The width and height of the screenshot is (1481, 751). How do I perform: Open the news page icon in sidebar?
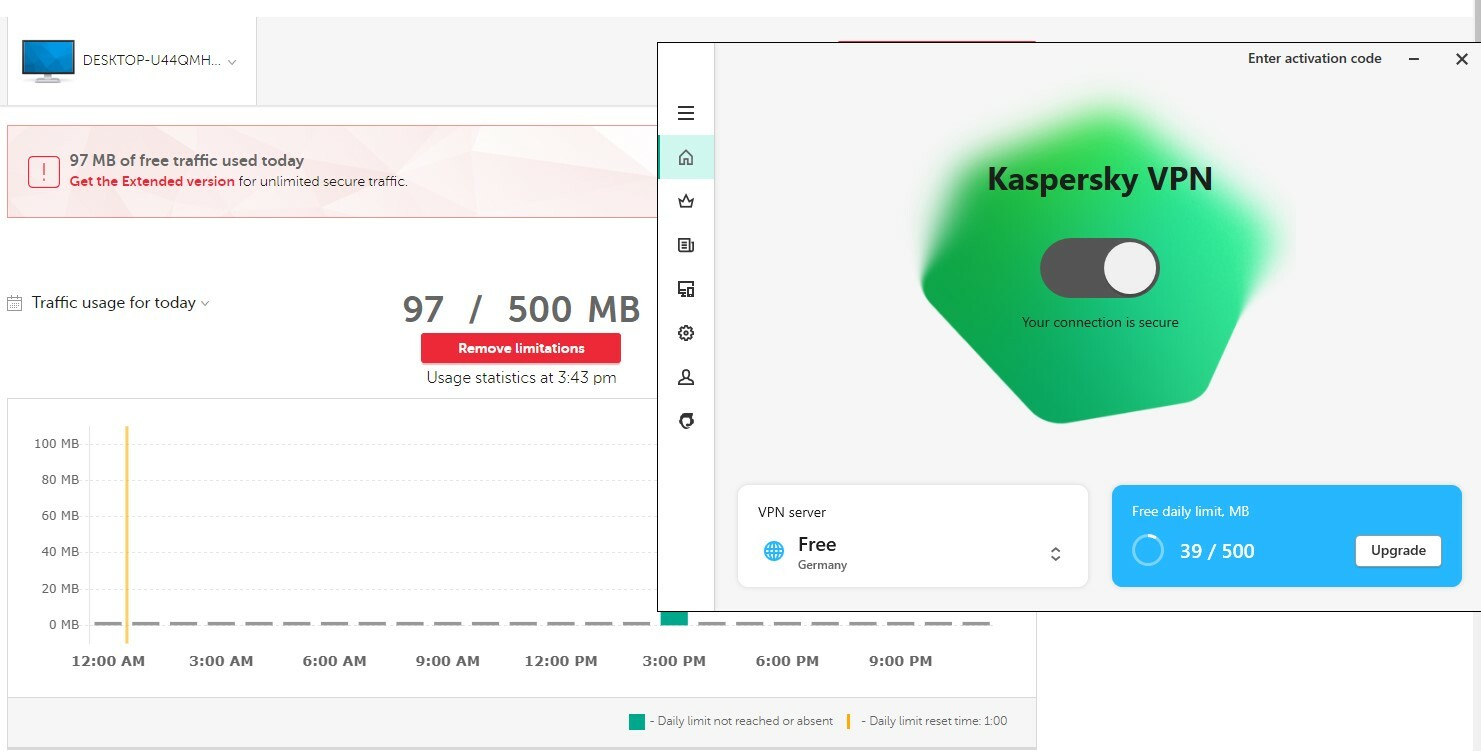pos(686,245)
